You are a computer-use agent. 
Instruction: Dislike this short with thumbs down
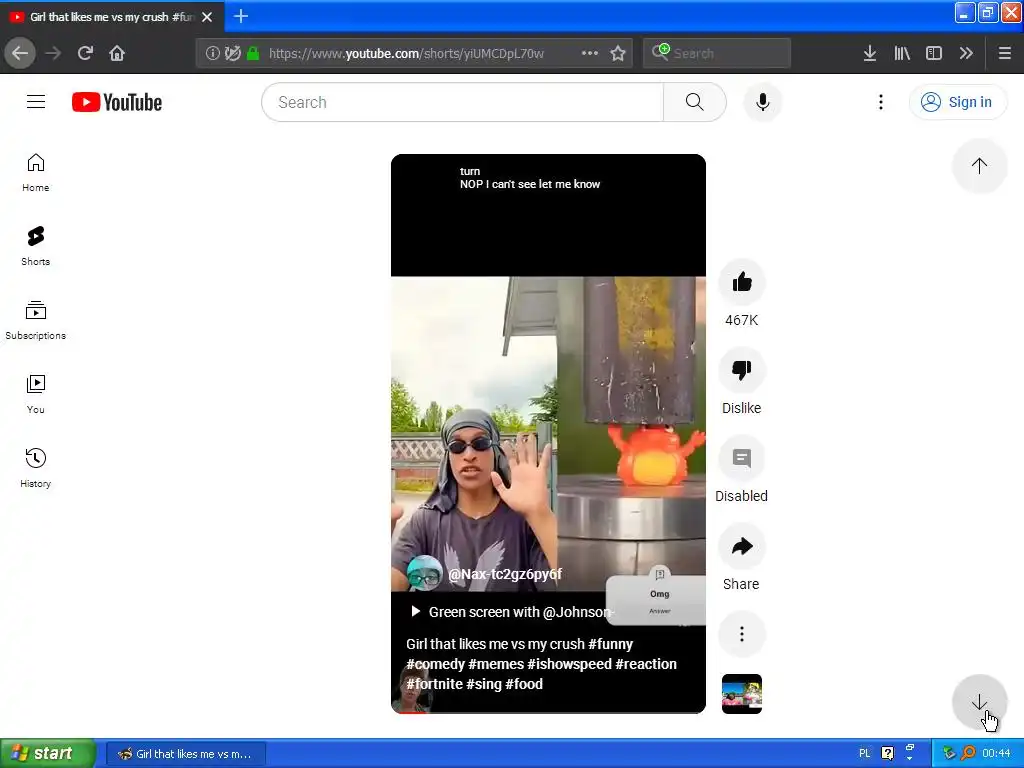click(x=742, y=370)
